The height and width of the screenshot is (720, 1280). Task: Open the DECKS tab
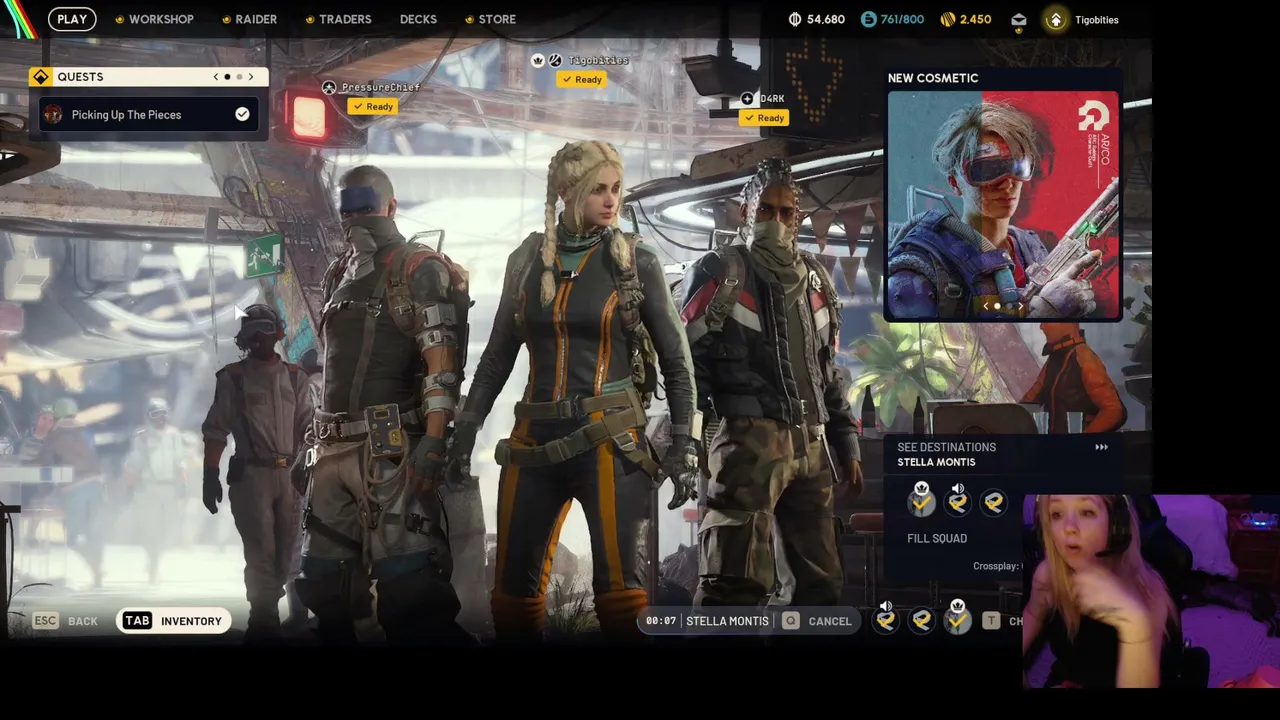point(418,19)
